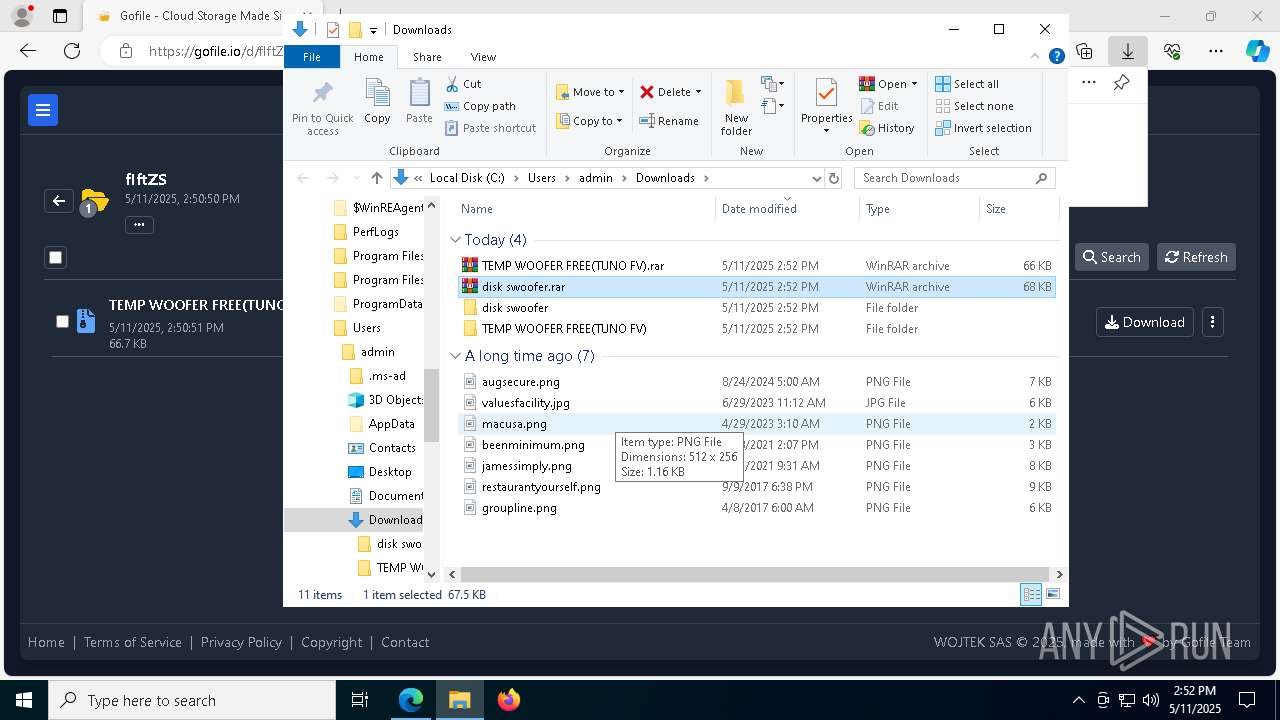Click Select all in ribbon

(x=967, y=84)
